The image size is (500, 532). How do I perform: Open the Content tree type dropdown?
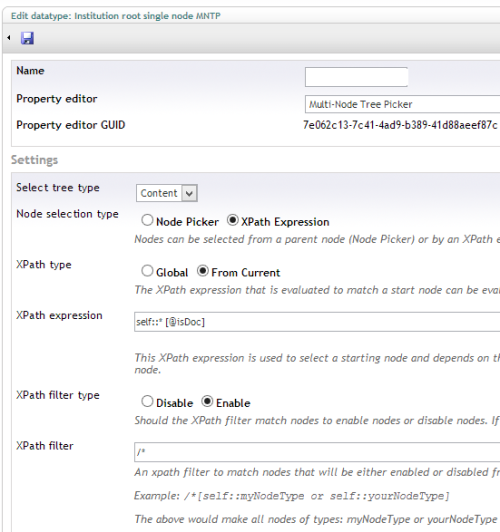tap(167, 193)
